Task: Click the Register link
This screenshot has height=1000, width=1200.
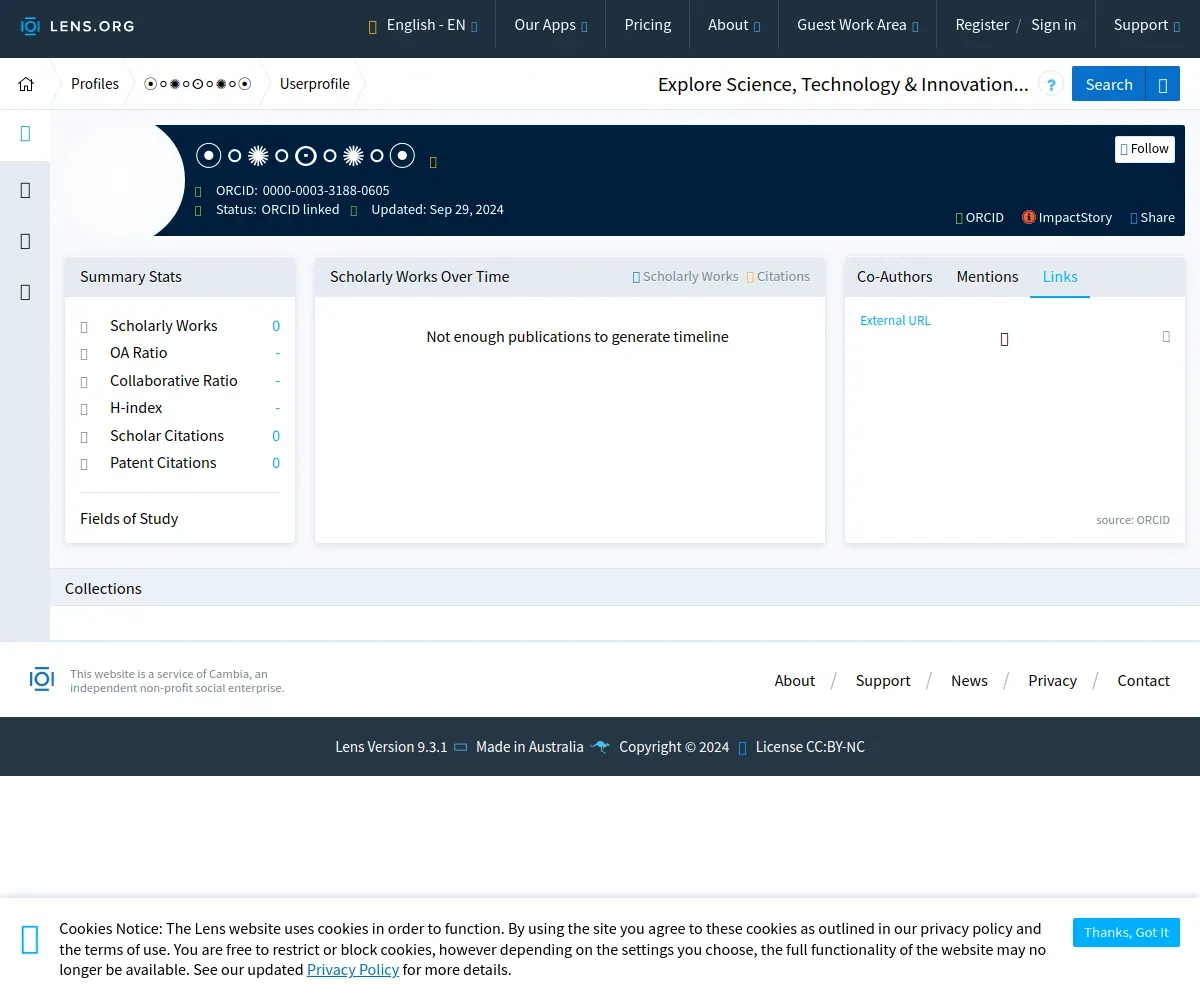Action: coord(982,25)
